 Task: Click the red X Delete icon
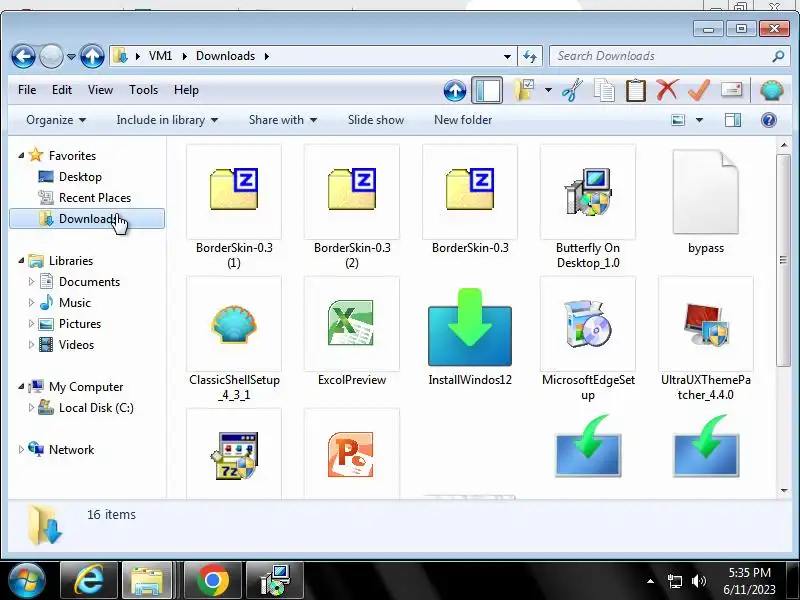pyautogui.click(x=667, y=90)
